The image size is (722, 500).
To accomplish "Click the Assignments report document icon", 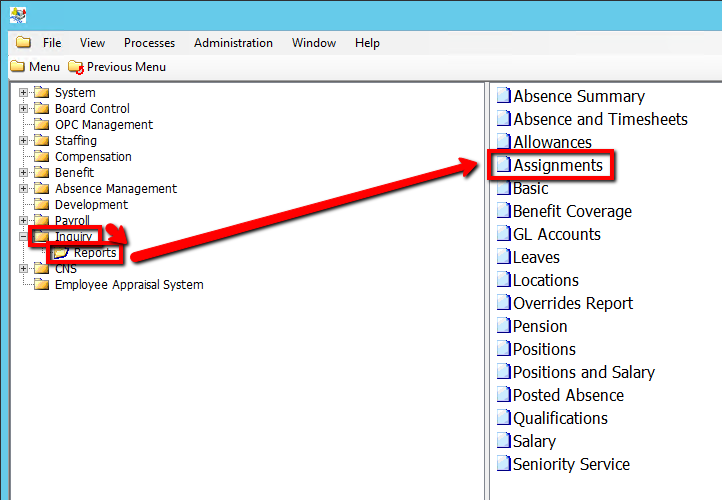I will click(x=504, y=165).
